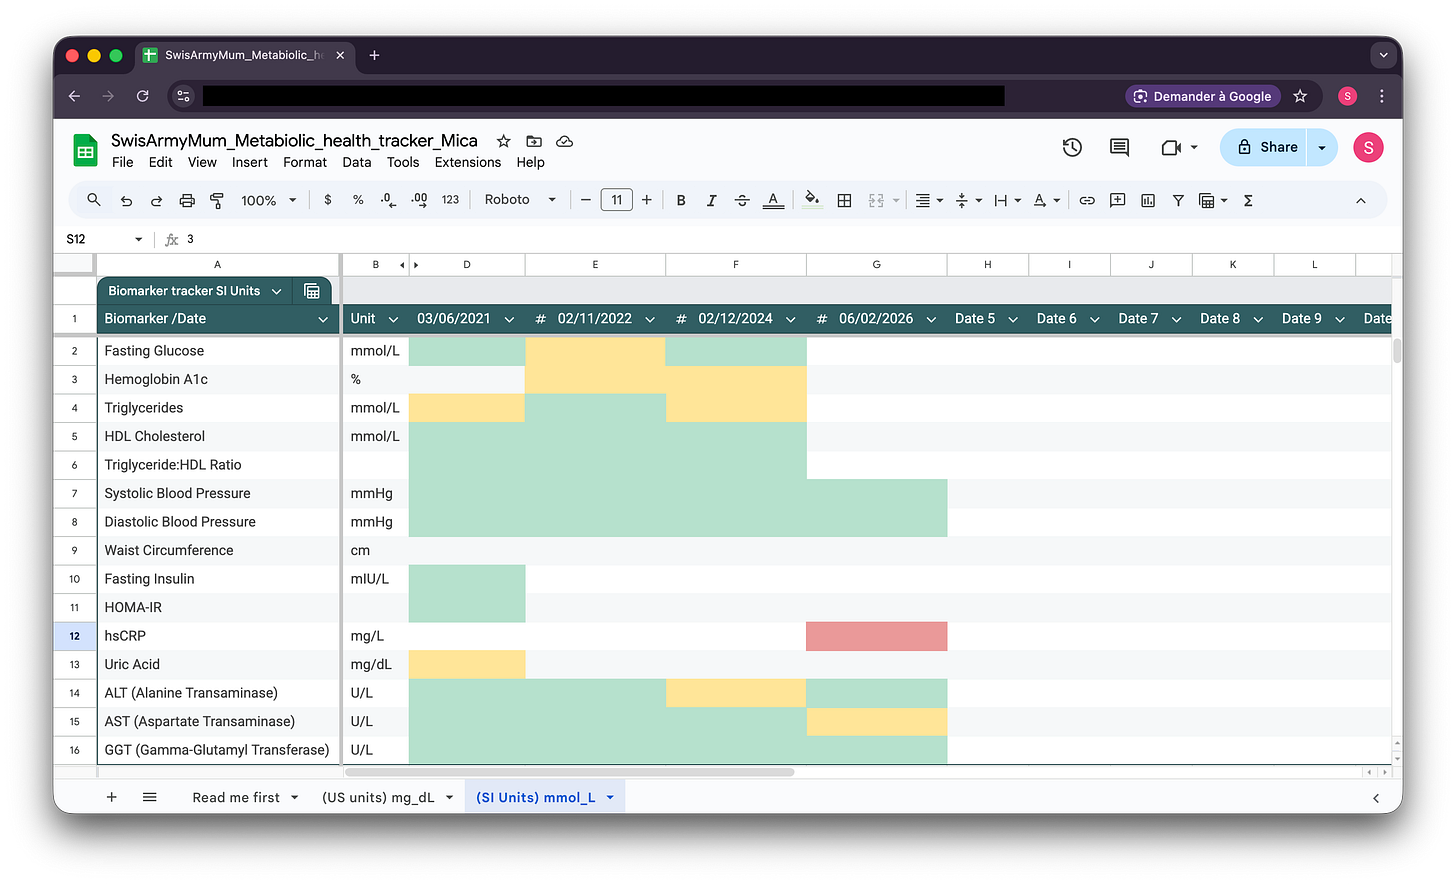Increase decimal places
The image size is (1456, 884).
point(420,200)
